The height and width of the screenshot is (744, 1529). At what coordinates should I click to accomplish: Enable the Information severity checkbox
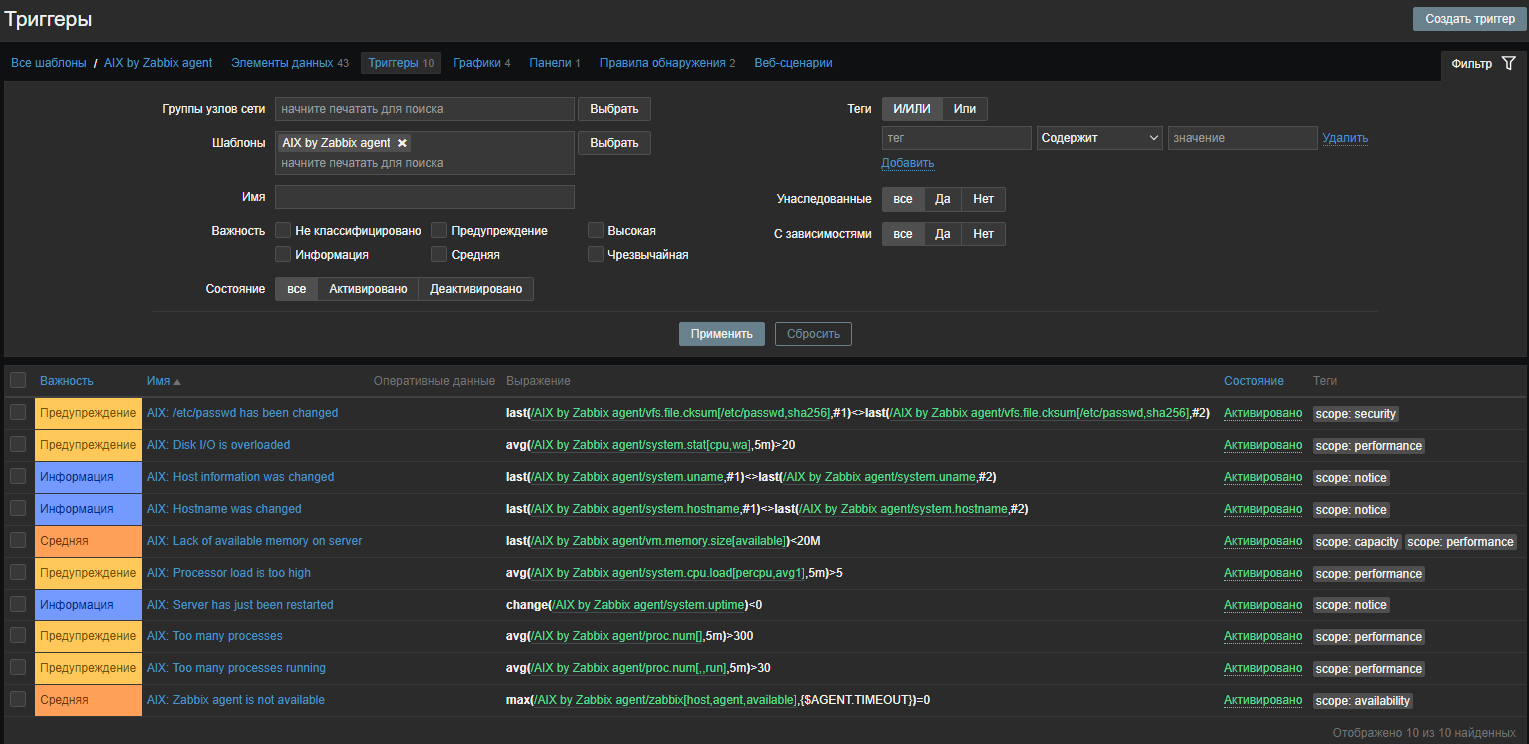[x=284, y=255]
